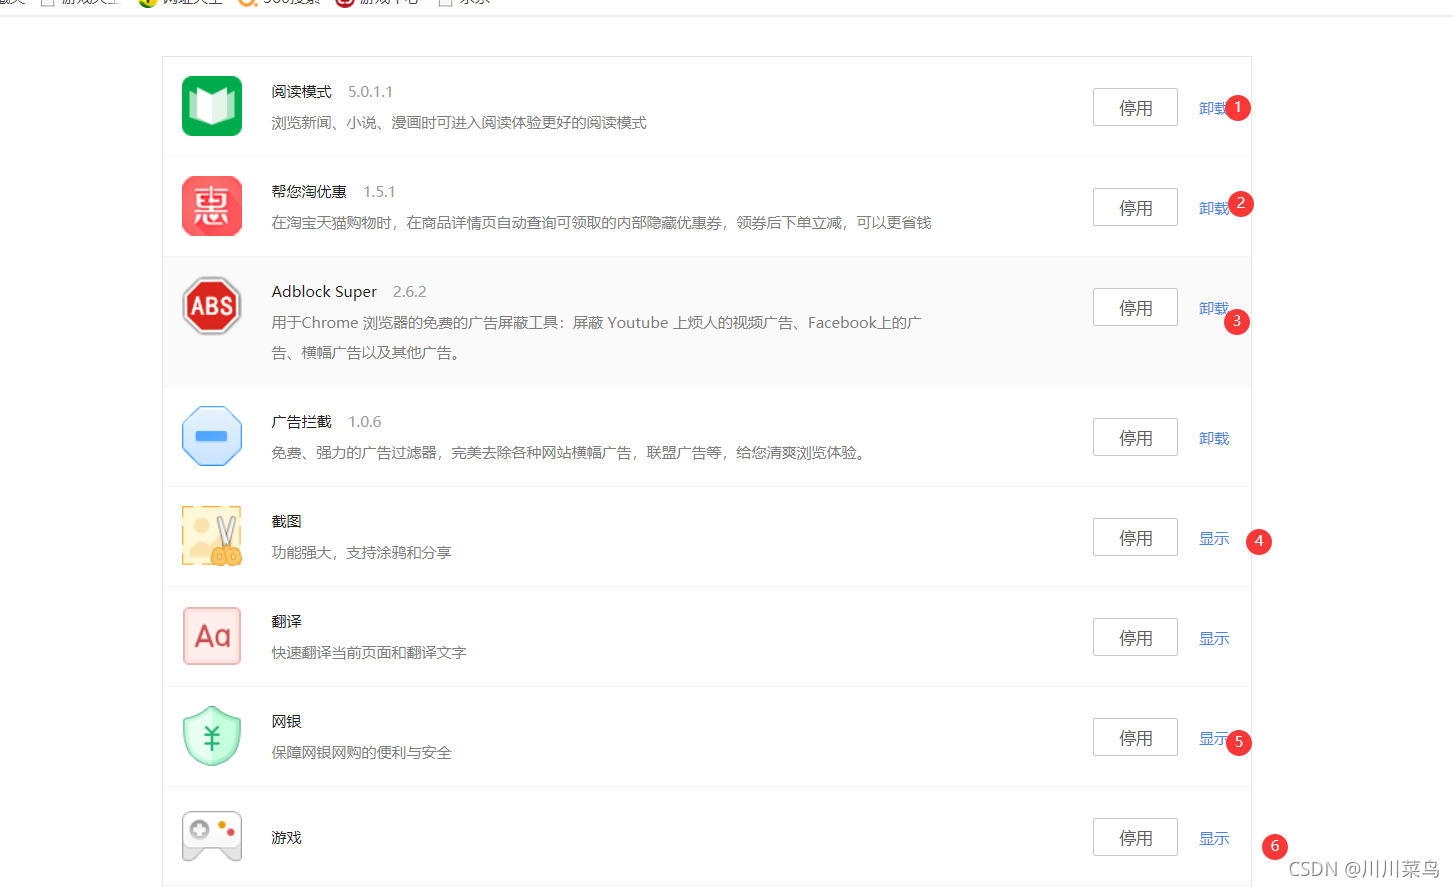This screenshot has width=1454, height=887.
Task: Uninstall Adblock Super via its 卸载 link
Action: pos(1213,308)
